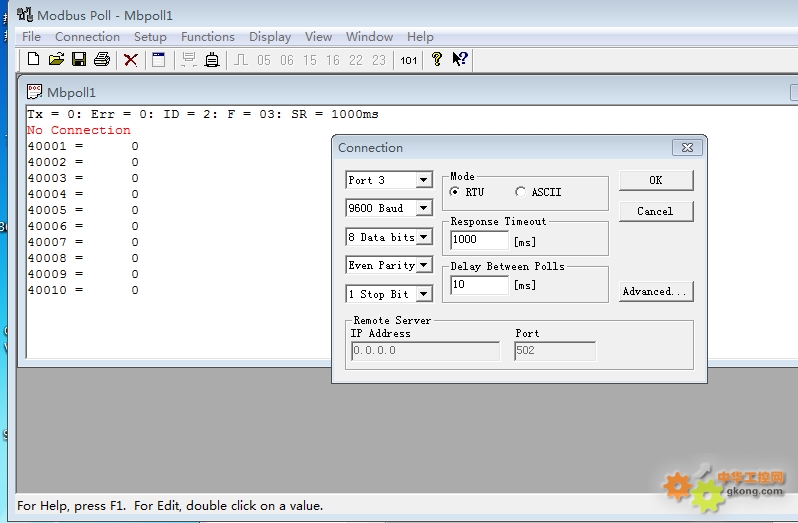The image size is (798, 523).
Task: Select register 40005 row
Action: tap(83, 210)
